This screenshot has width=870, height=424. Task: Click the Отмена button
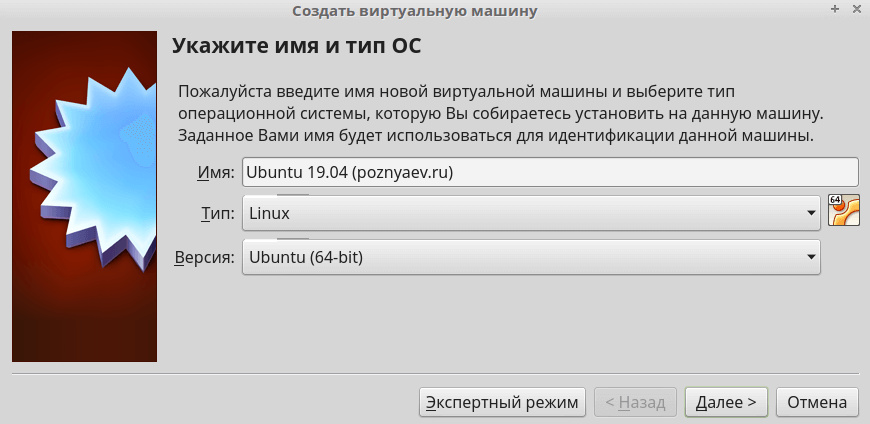[817, 402]
